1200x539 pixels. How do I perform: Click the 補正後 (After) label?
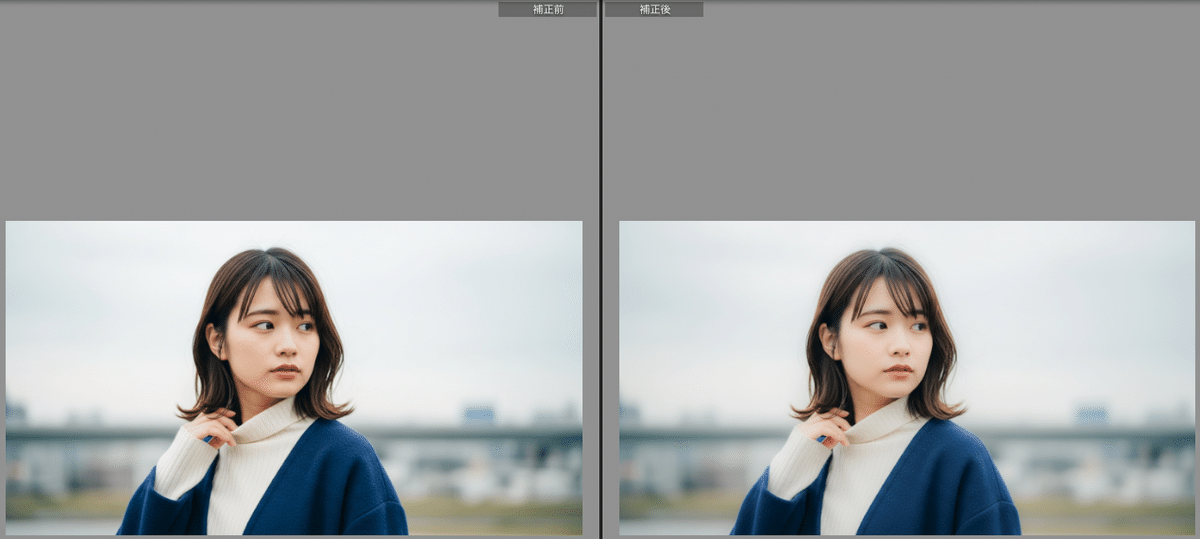click(x=654, y=9)
